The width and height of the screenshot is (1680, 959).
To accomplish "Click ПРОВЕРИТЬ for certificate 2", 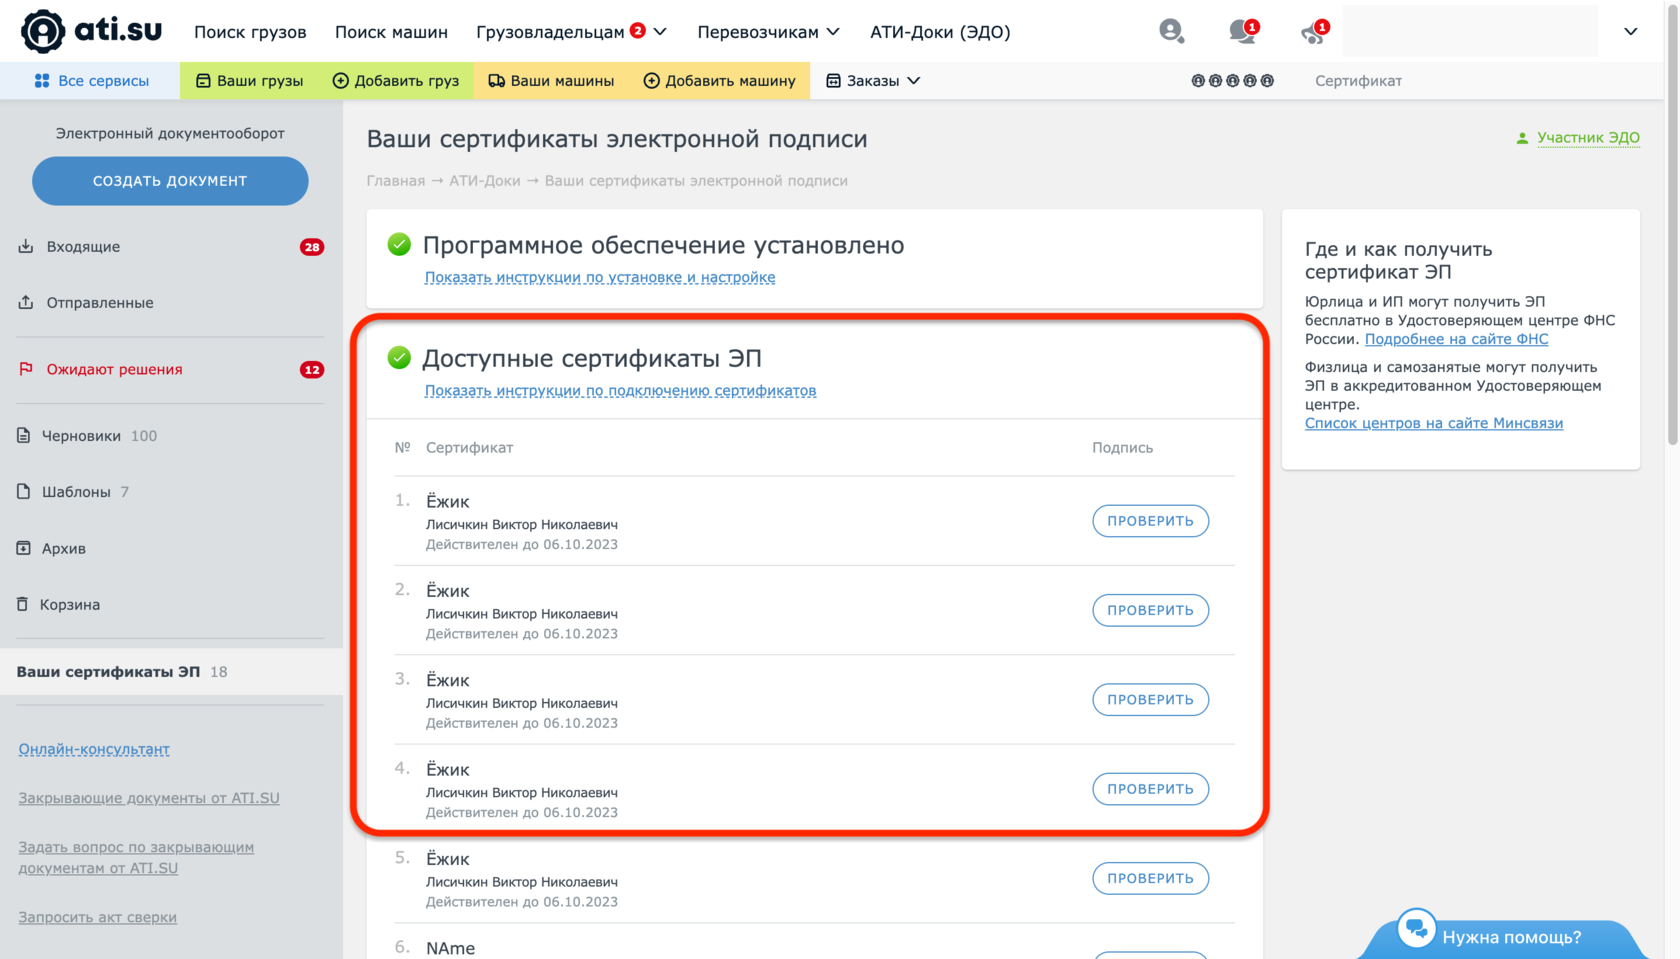I will click(1150, 610).
